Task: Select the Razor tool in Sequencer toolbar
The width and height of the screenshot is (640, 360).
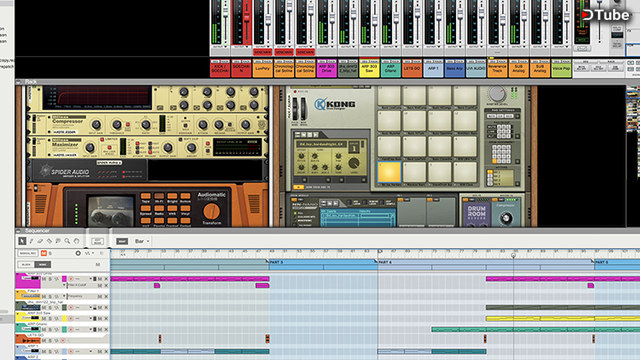Action: pyautogui.click(x=49, y=241)
